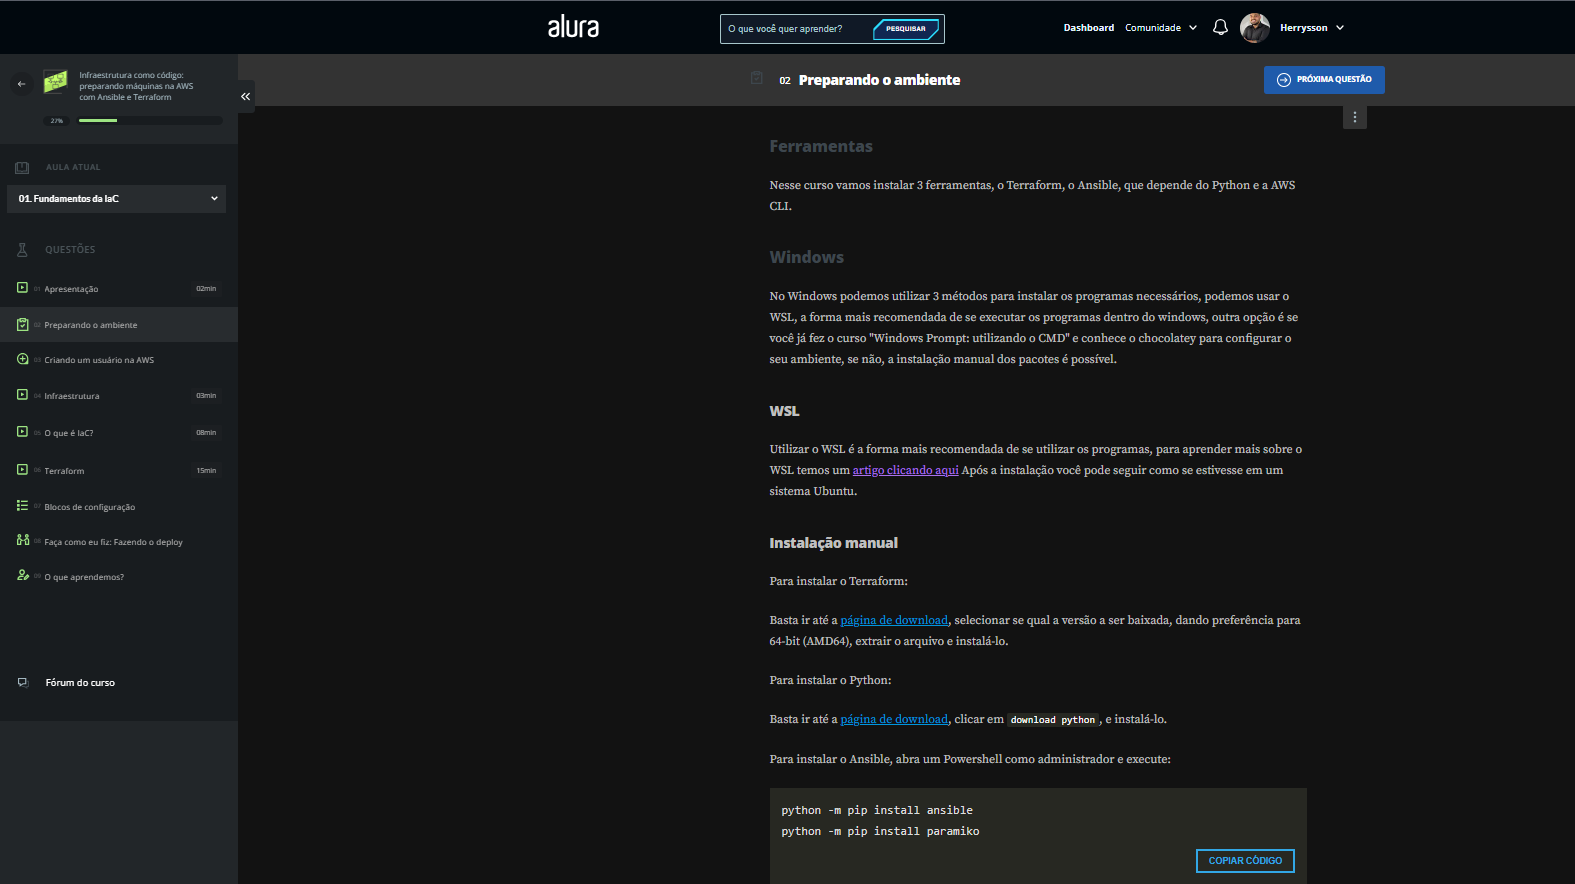
Task: Go to the Dashboard
Action: click(x=1088, y=28)
